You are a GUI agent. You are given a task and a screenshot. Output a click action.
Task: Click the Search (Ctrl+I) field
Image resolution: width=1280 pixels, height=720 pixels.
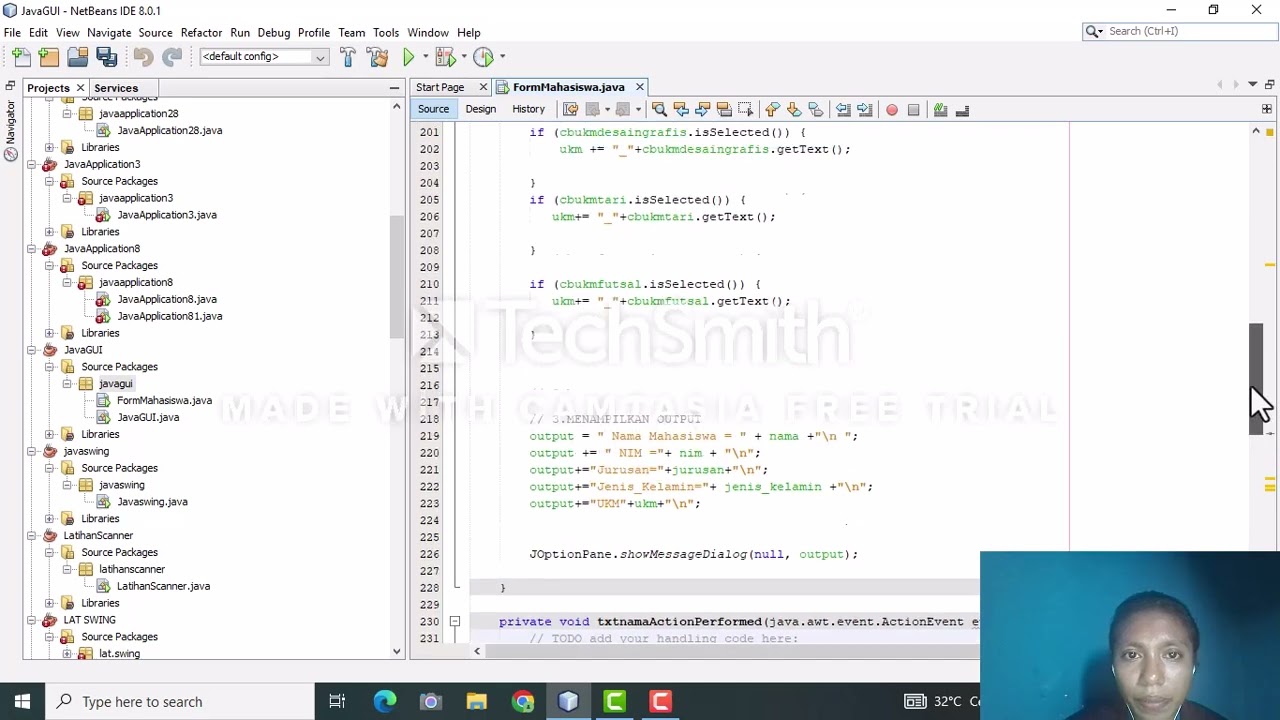[x=1178, y=31]
